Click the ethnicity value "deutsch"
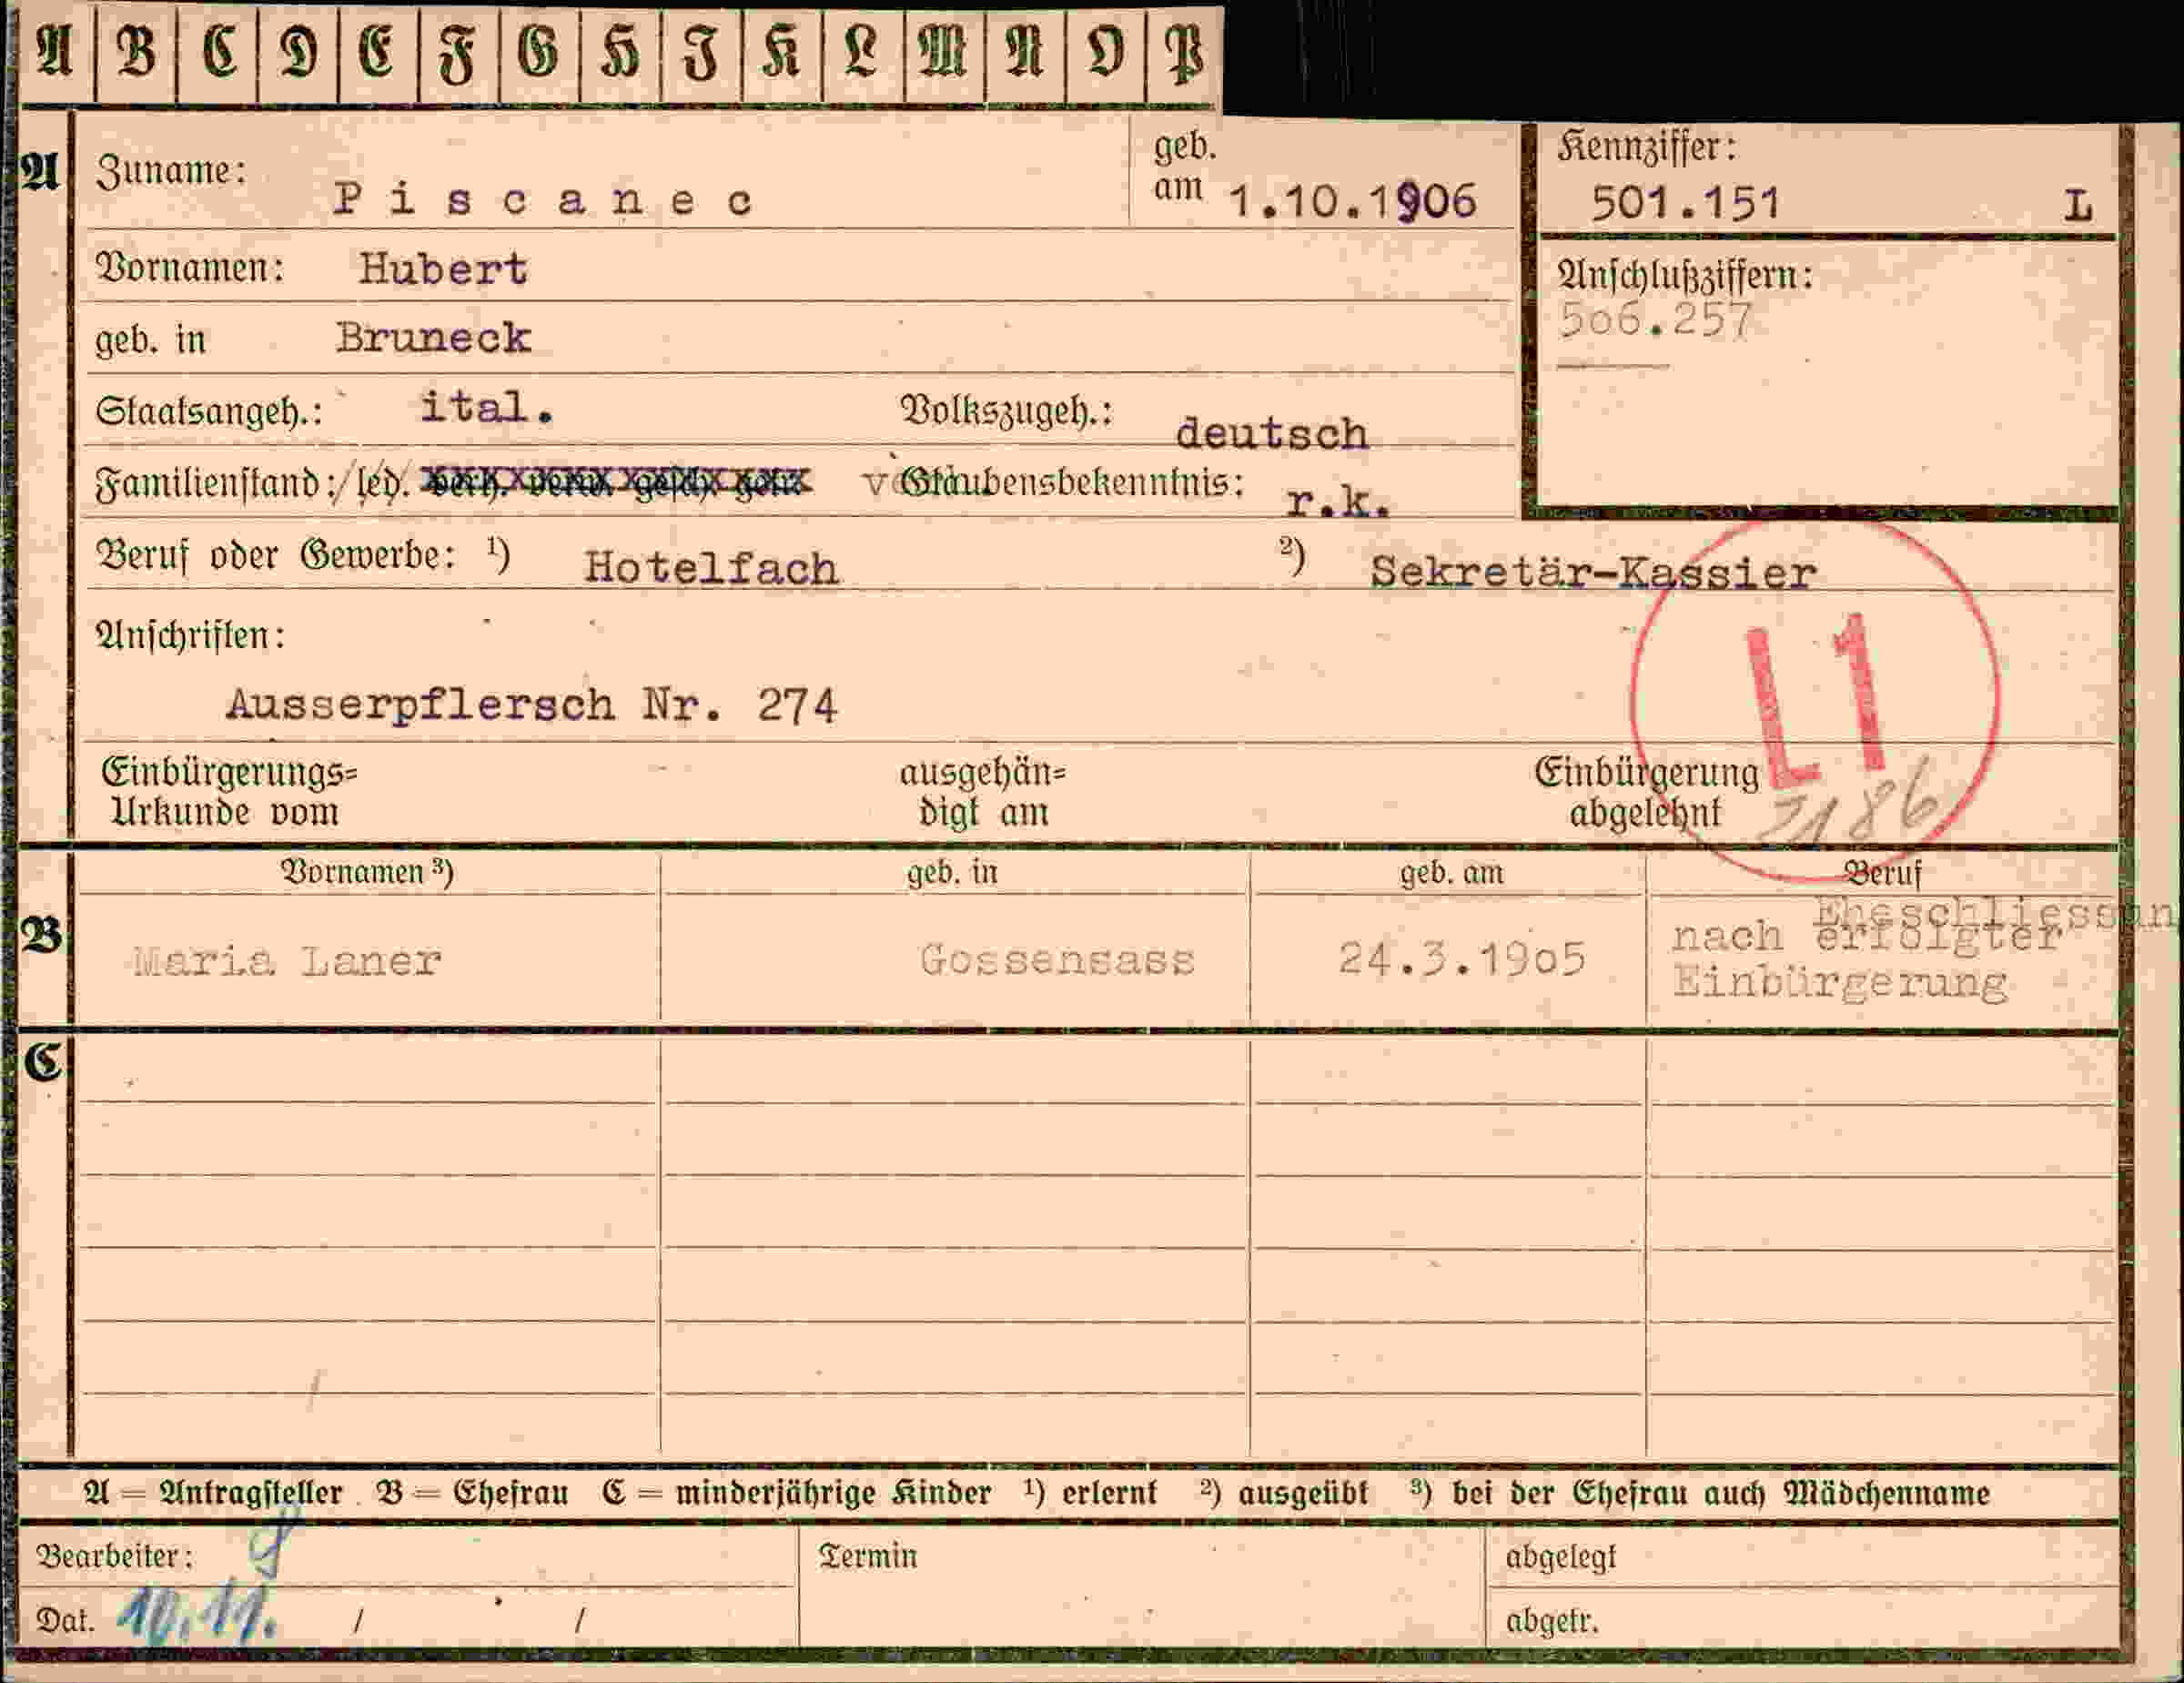The image size is (2184, 1683). pyautogui.click(x=1271, y=433)
